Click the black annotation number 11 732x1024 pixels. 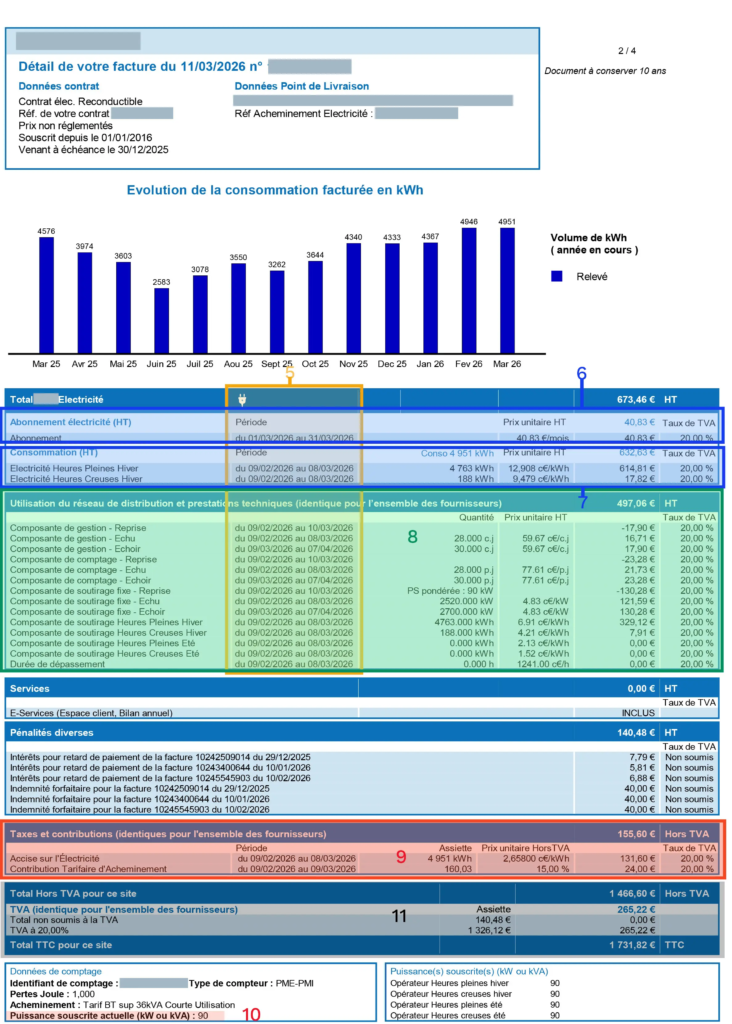pos(400,916)
